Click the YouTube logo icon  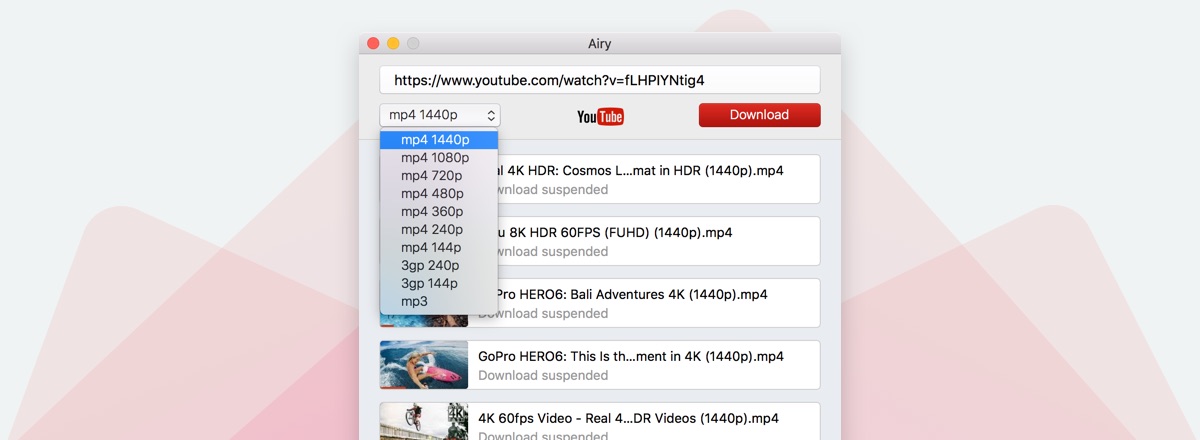point(600,117)
